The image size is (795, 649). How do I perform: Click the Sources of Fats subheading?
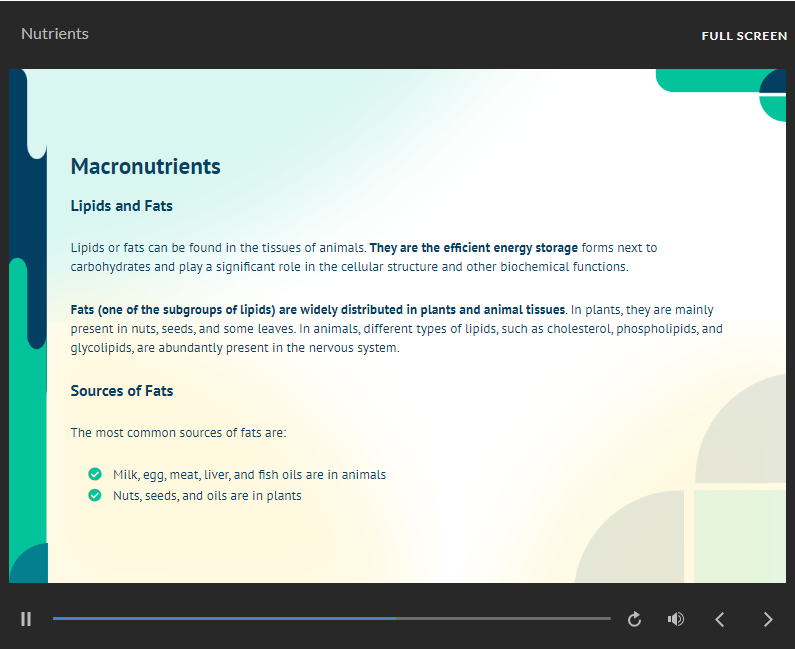(122, 391)
